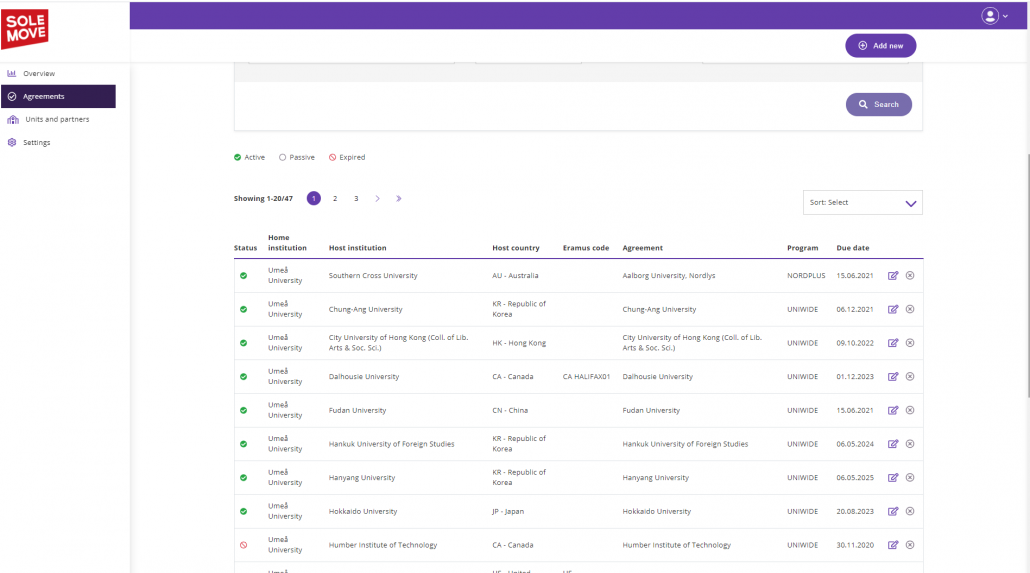
Task: Click the Showing 1-20/47 counter
Action: [x=263, y=198]
